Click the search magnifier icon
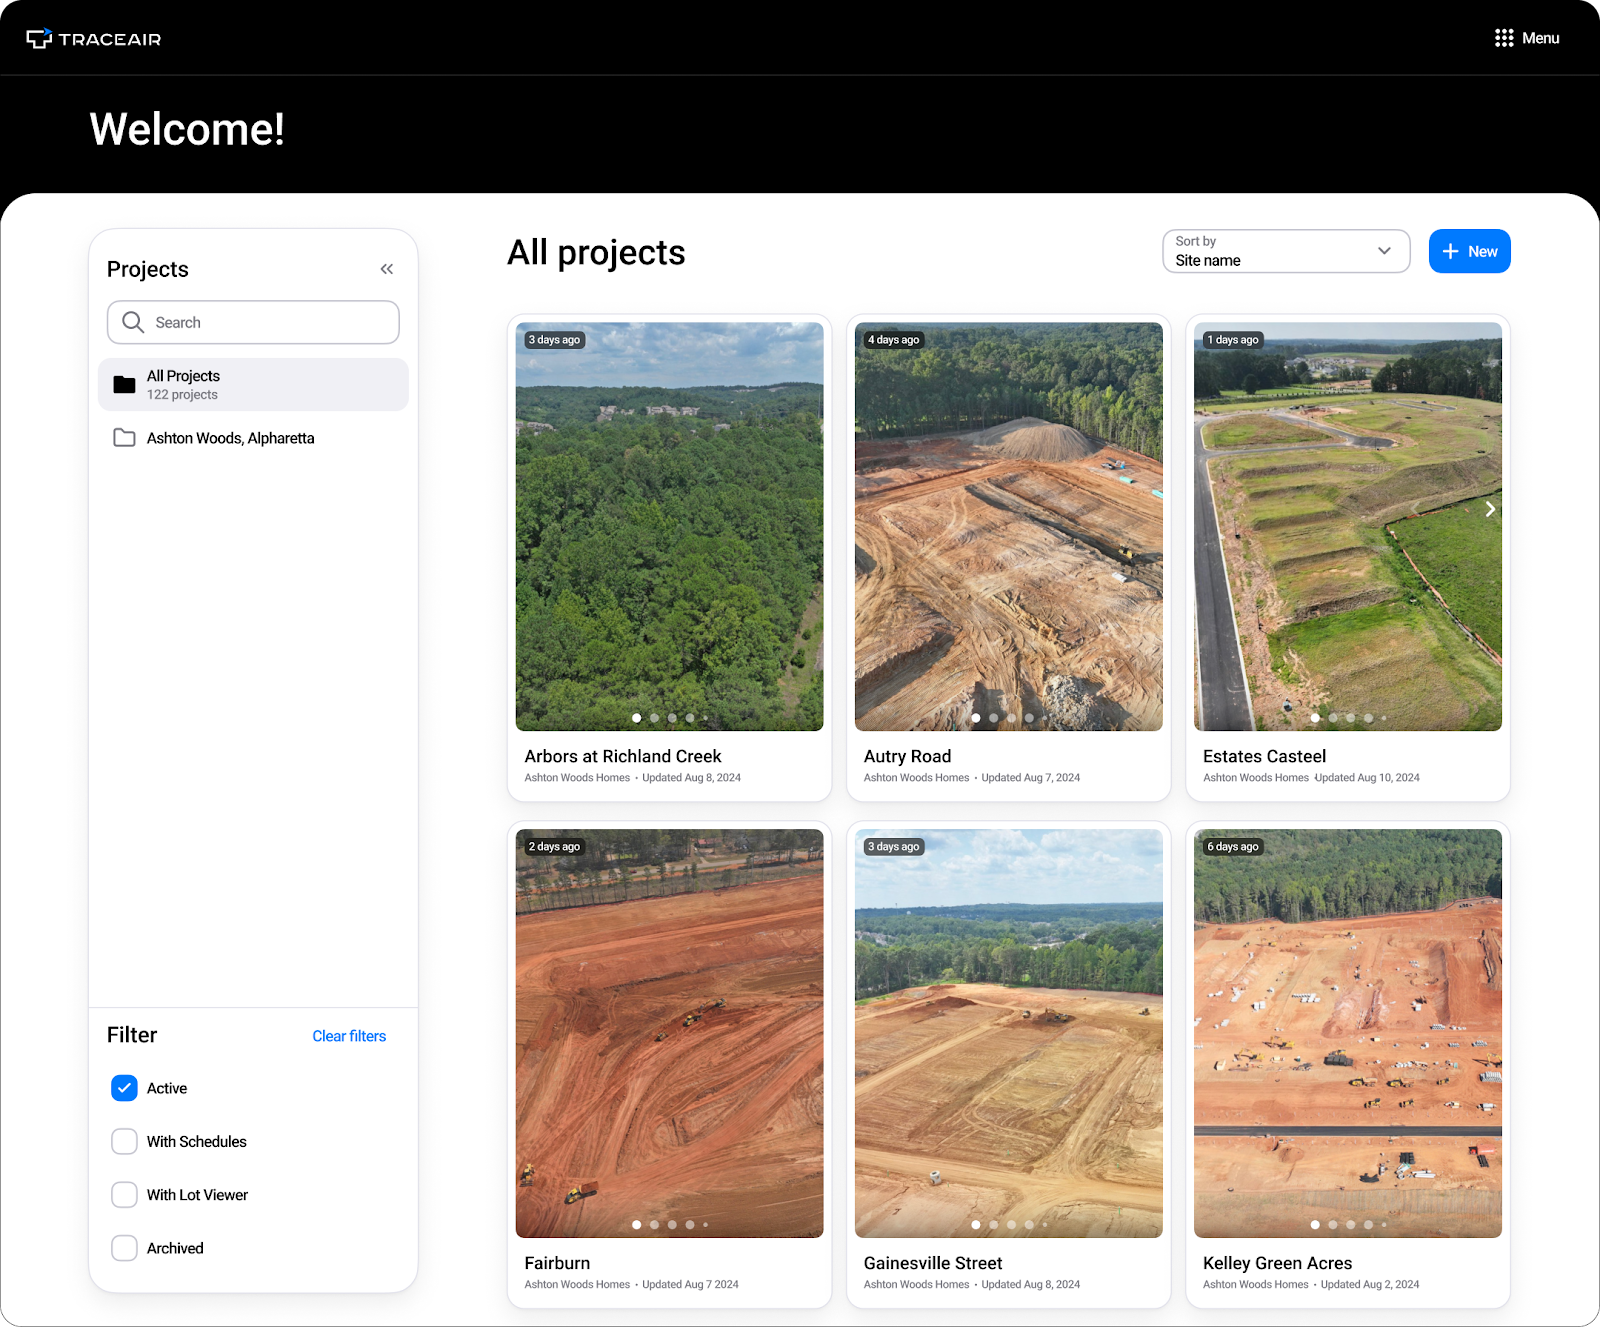The image size is (1600, 1327). point(133,322)
